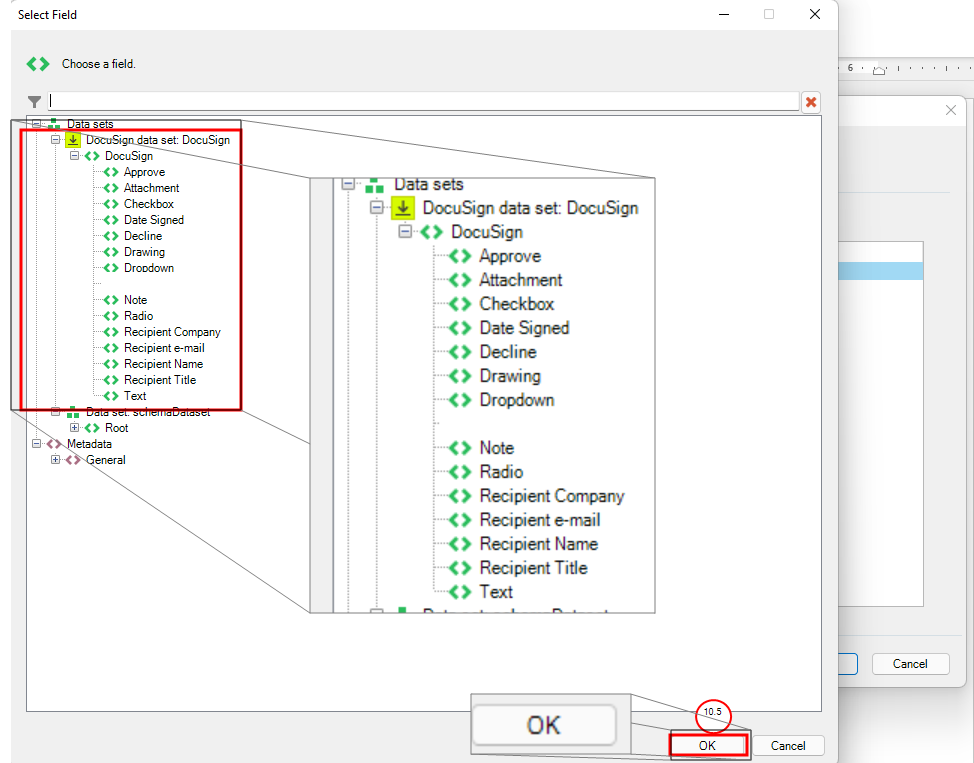Click the Attachment field icon in left tree
Viewport: 974px width, 763px height.
[111, 188]
